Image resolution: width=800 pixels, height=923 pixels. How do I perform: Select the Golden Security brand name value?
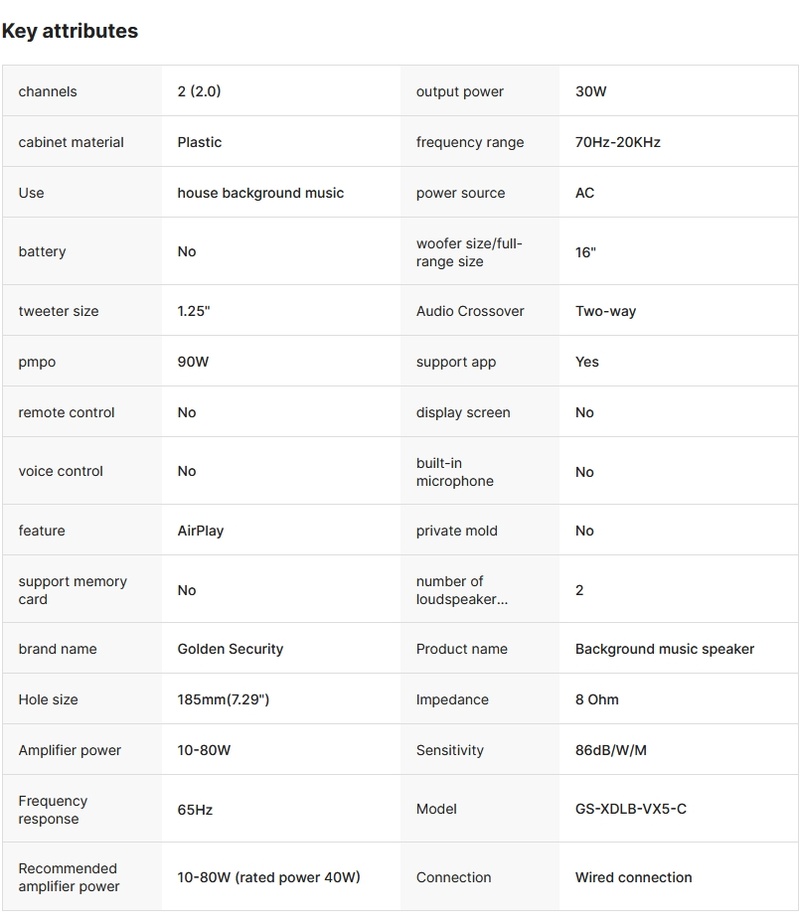coord(230,649)
